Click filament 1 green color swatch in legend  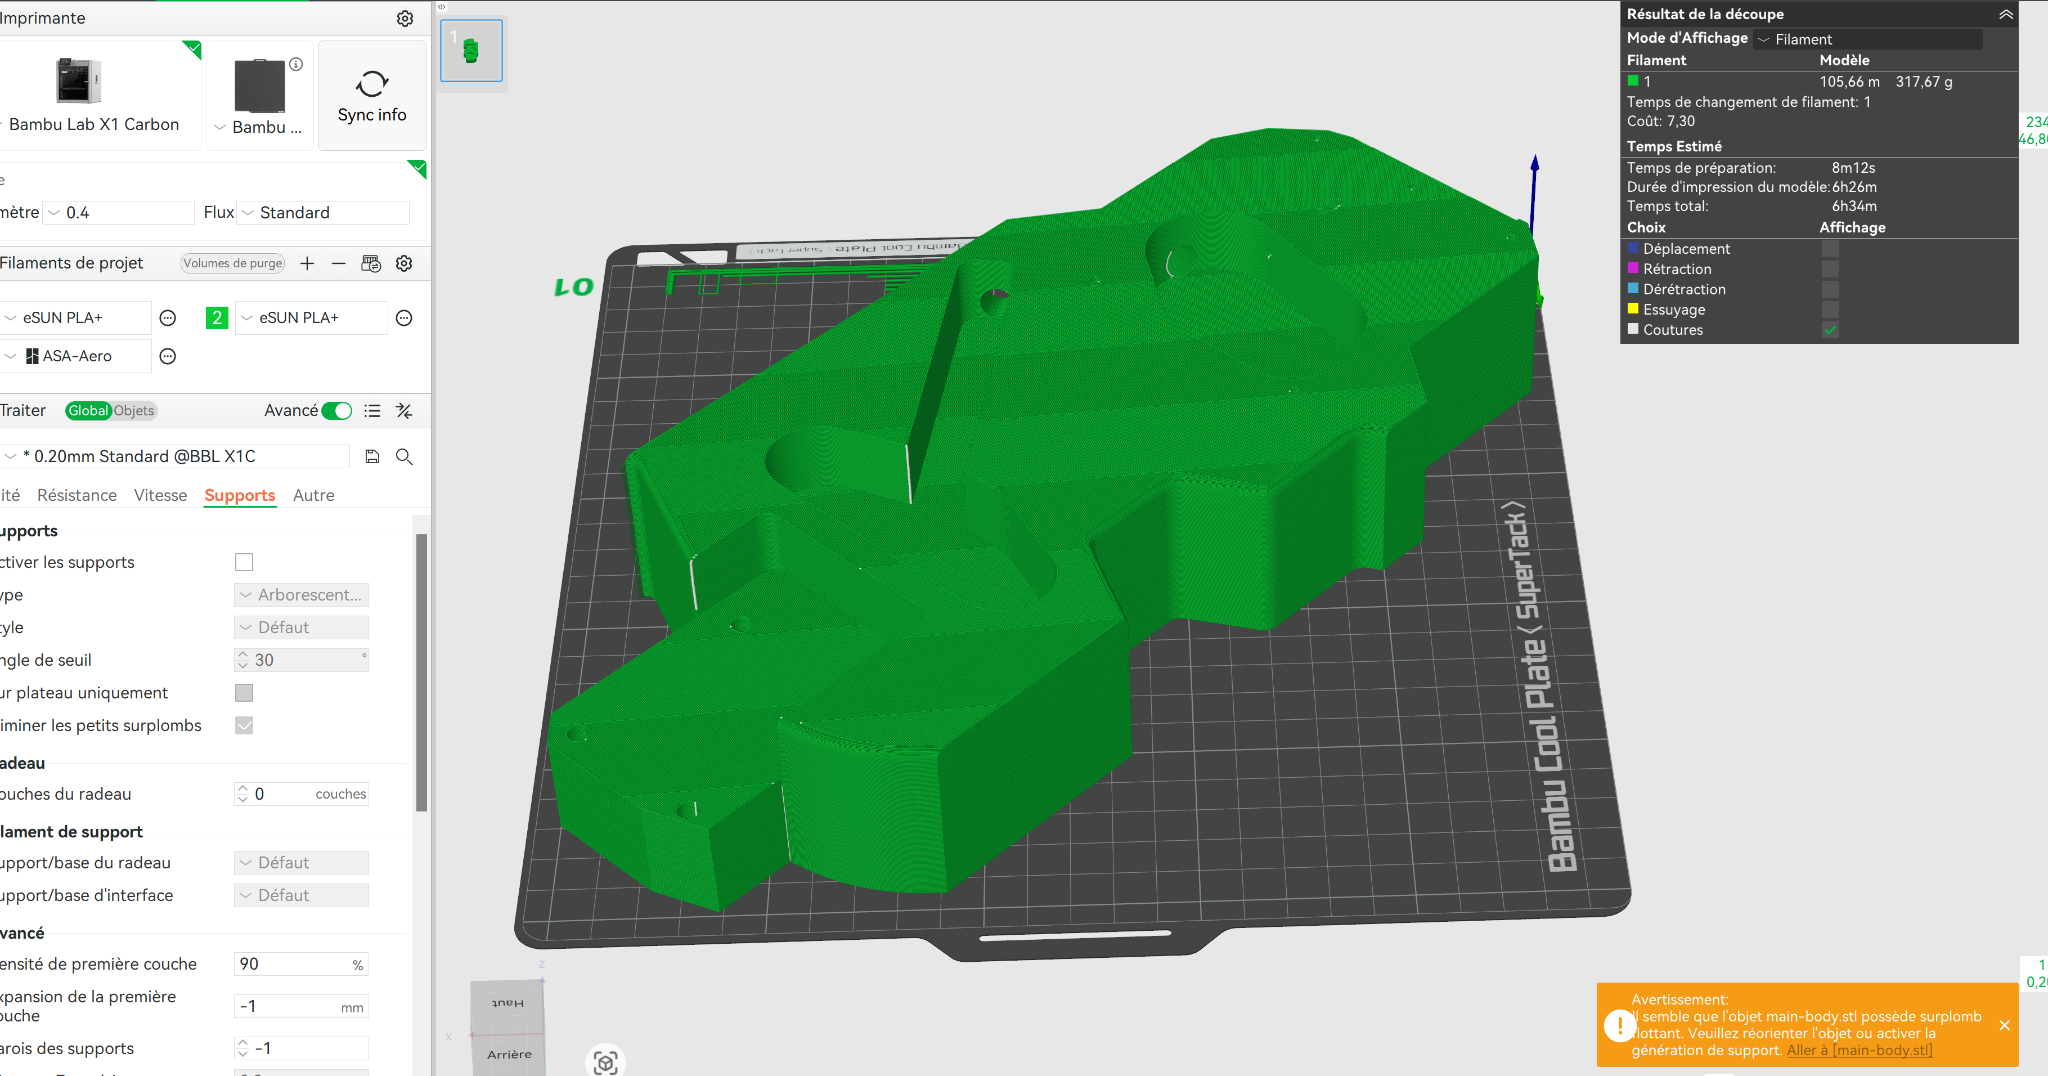click(1633, 81)
